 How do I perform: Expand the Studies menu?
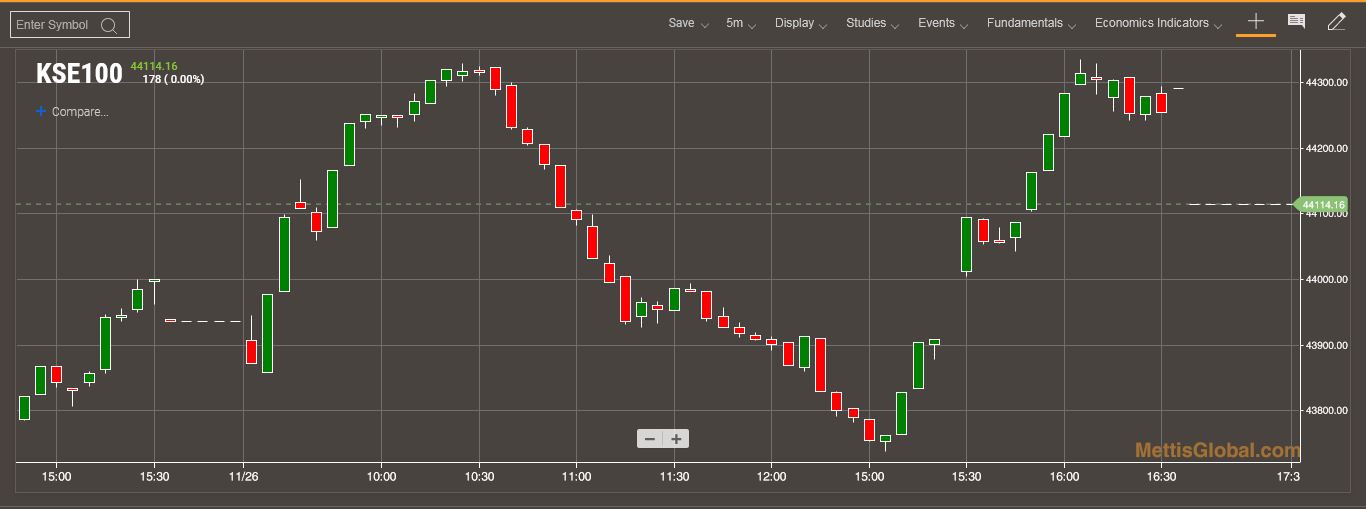tap(872, 23)
